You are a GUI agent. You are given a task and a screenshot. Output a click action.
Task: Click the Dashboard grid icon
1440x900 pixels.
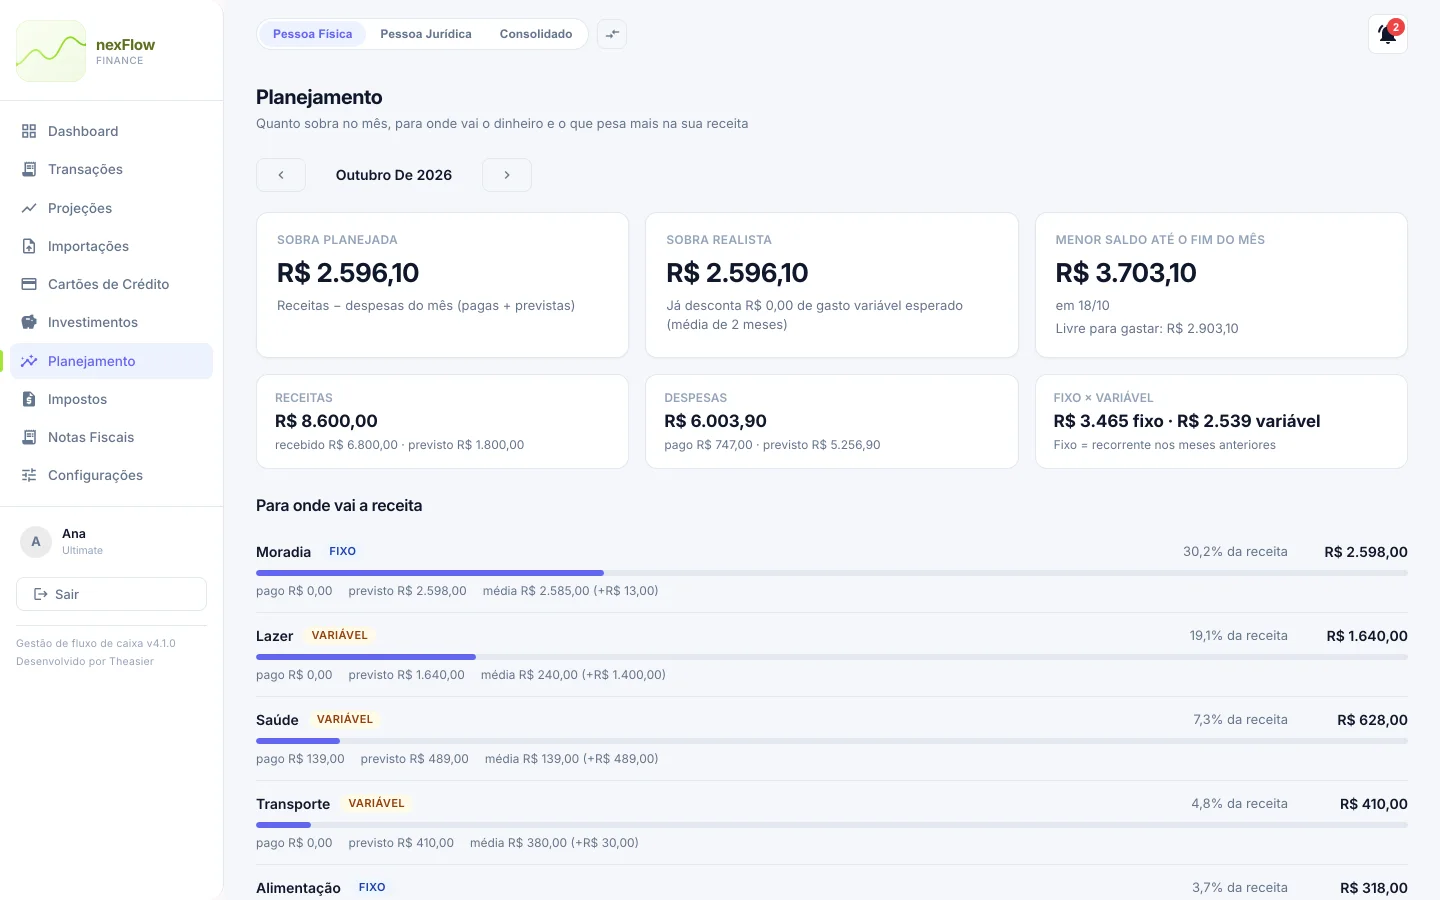pos(29,131)
